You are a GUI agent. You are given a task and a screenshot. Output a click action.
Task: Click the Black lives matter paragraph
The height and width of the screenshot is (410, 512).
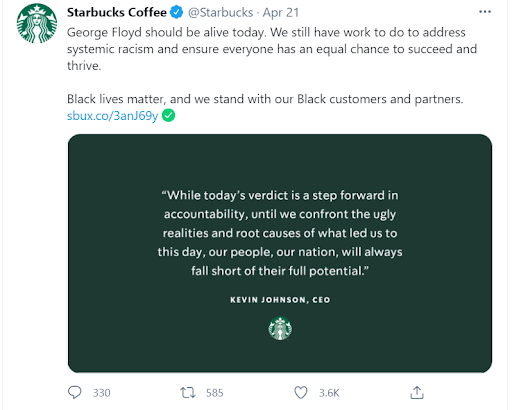[x=265, y=99]
